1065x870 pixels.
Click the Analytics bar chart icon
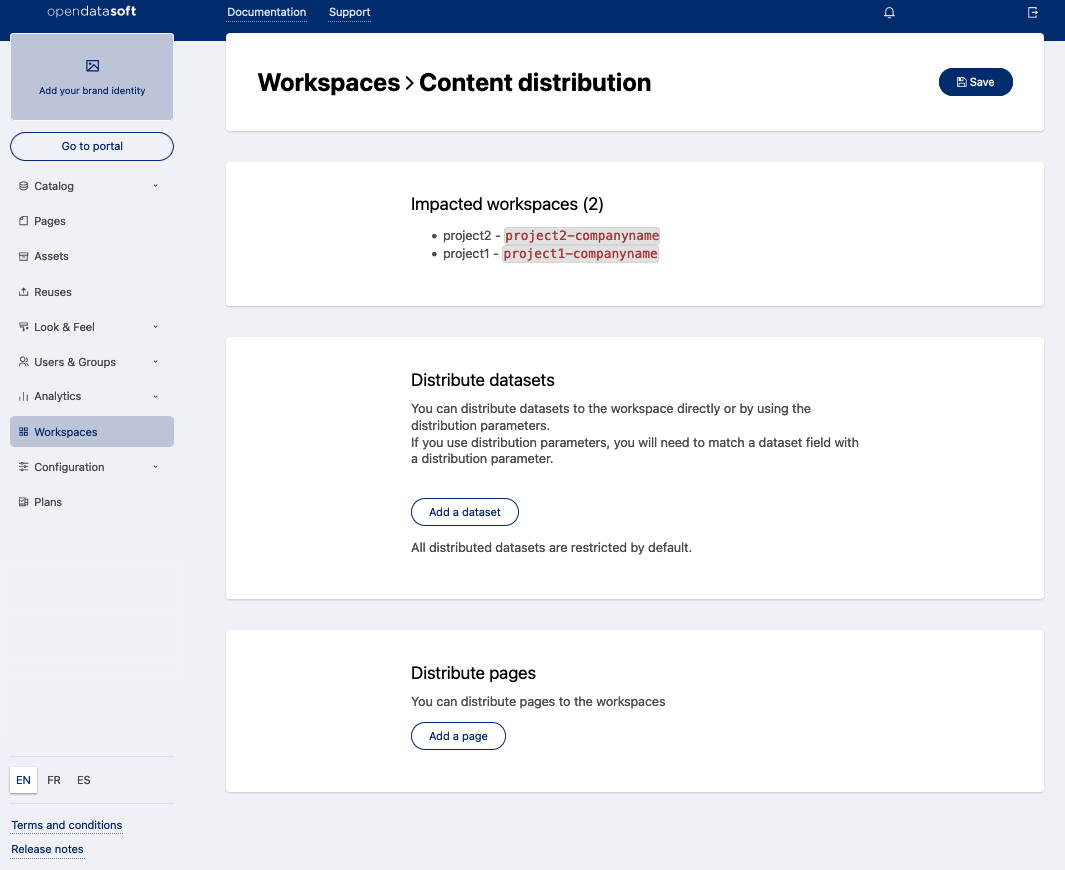click(x=24, y=397)
